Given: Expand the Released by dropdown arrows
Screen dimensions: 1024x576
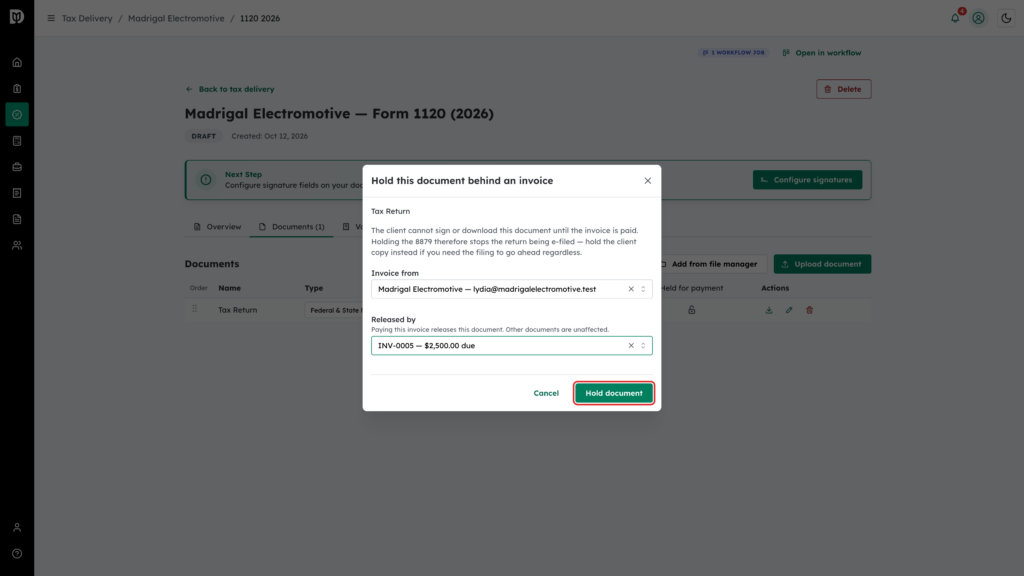Looking at the screenshot, I should (x=643, y=345).
